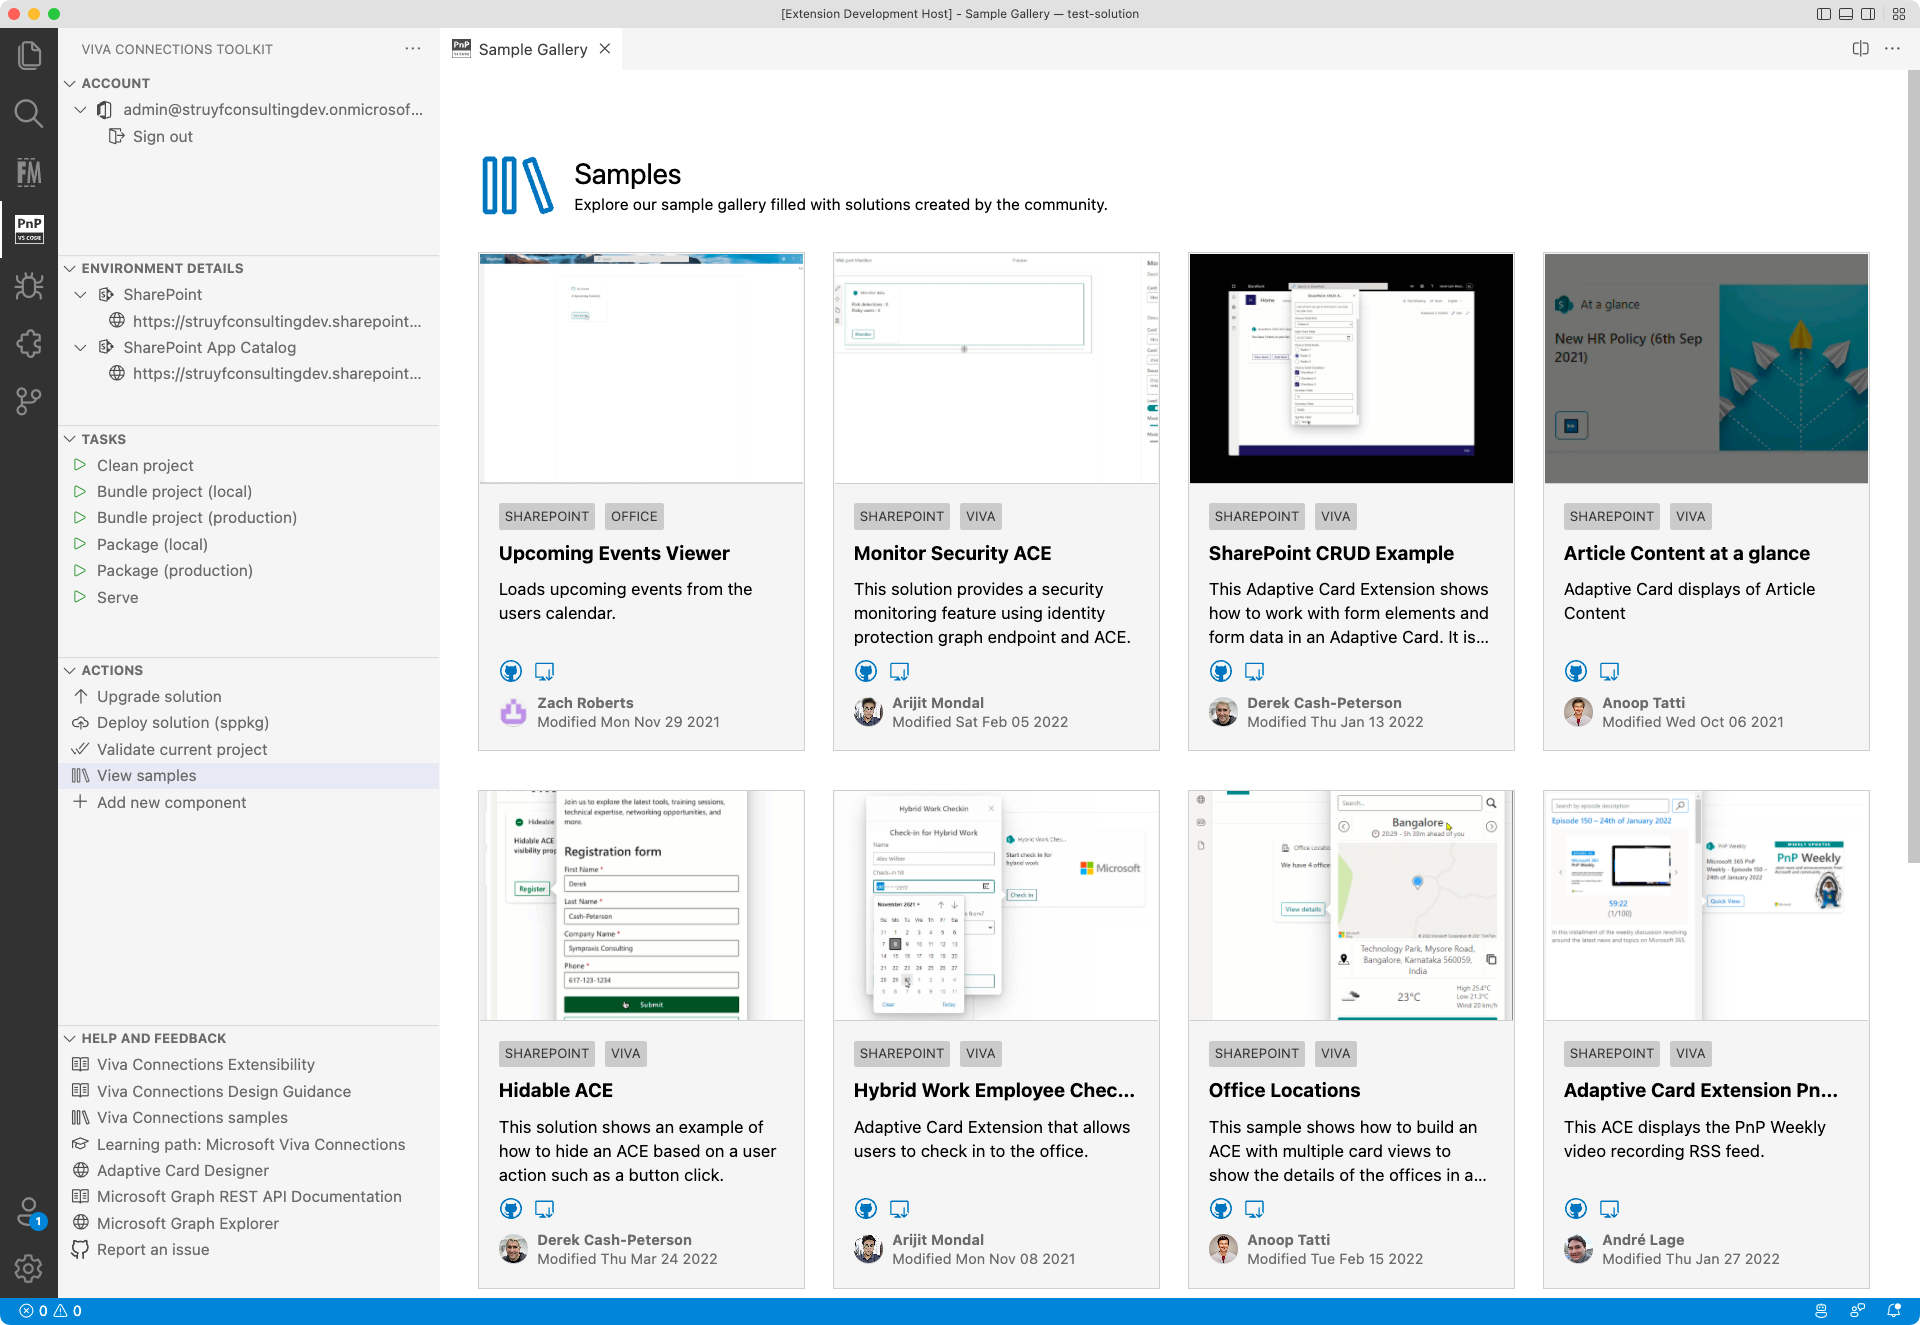Toggle the SharePoint App Catalog tree item
The height and width of the screenshot is (1325, 1920).
[80, 347]
